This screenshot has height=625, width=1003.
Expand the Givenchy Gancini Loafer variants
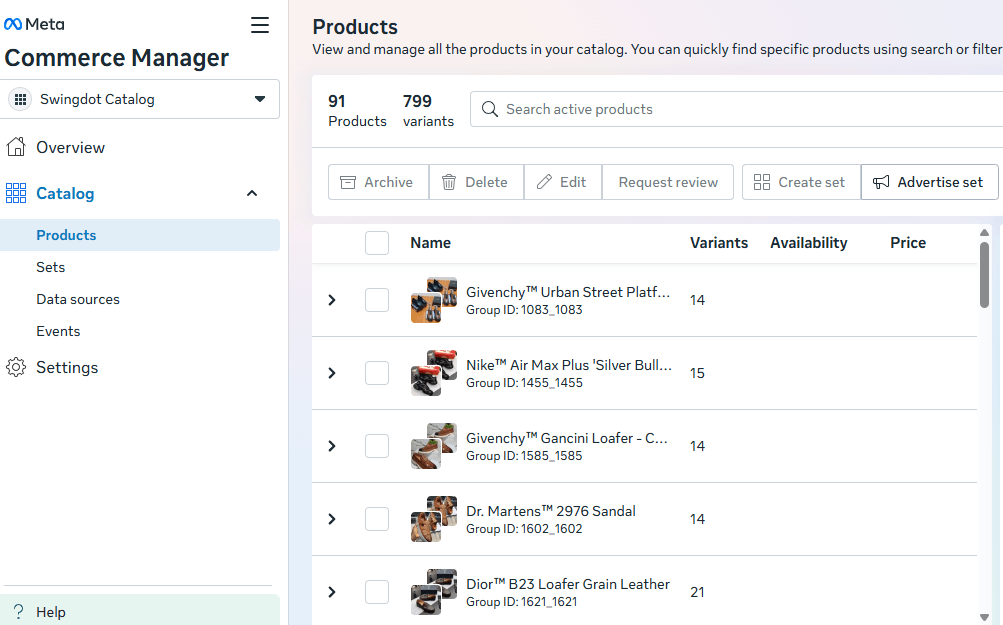[332, 446]
